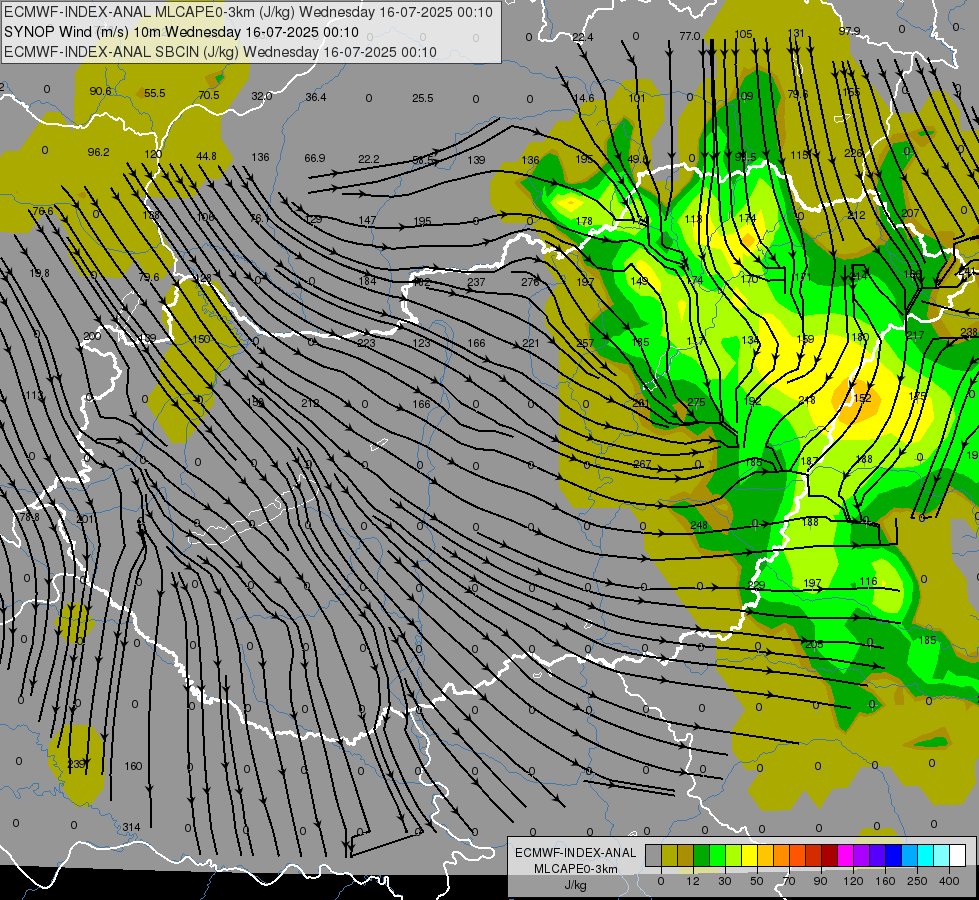The image size is (979, 900).
Task: Click the map value '207'
Action: coord(910,213)
